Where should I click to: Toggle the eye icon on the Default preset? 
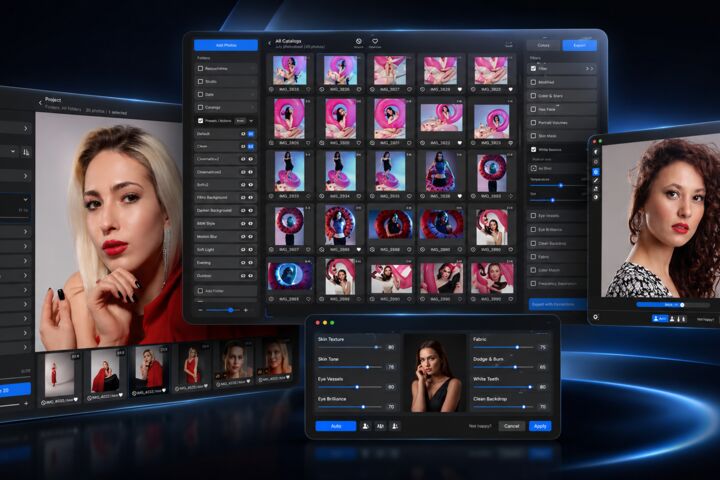(243, 134)
